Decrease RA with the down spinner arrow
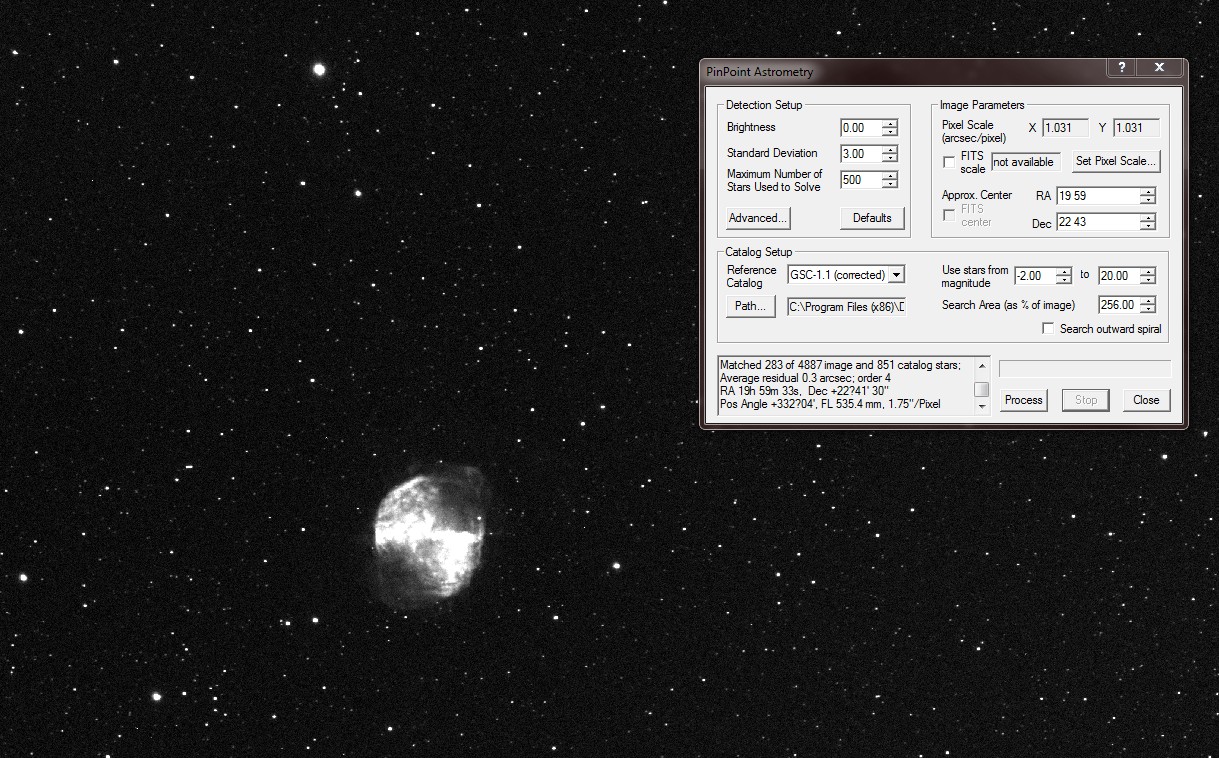Screen dimensions: 1219x758 [1148, 200]
